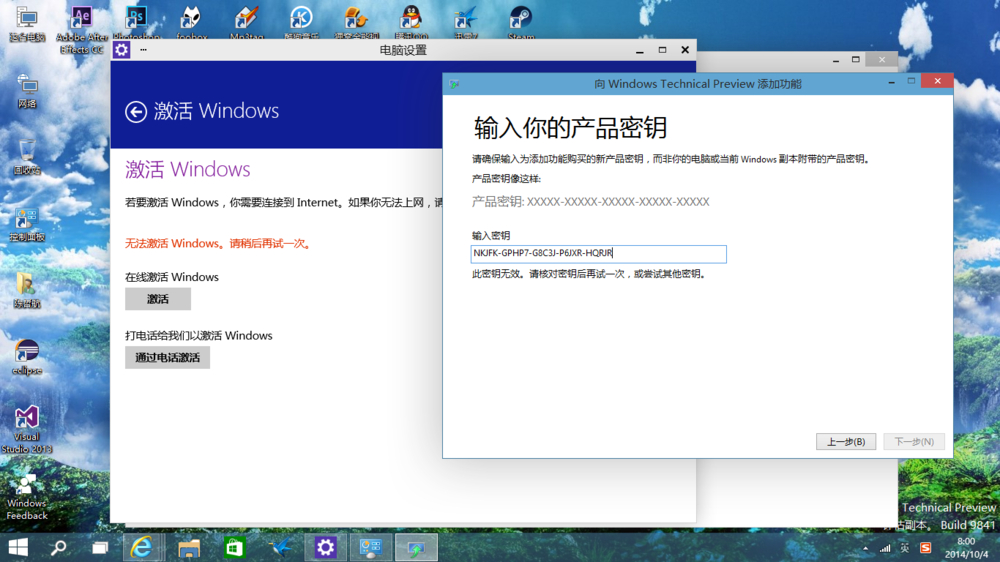Select the 回收站 recycle bin icon
Image resolution: width=1000 pixels, height=562 pixels.
click(27, 157)
